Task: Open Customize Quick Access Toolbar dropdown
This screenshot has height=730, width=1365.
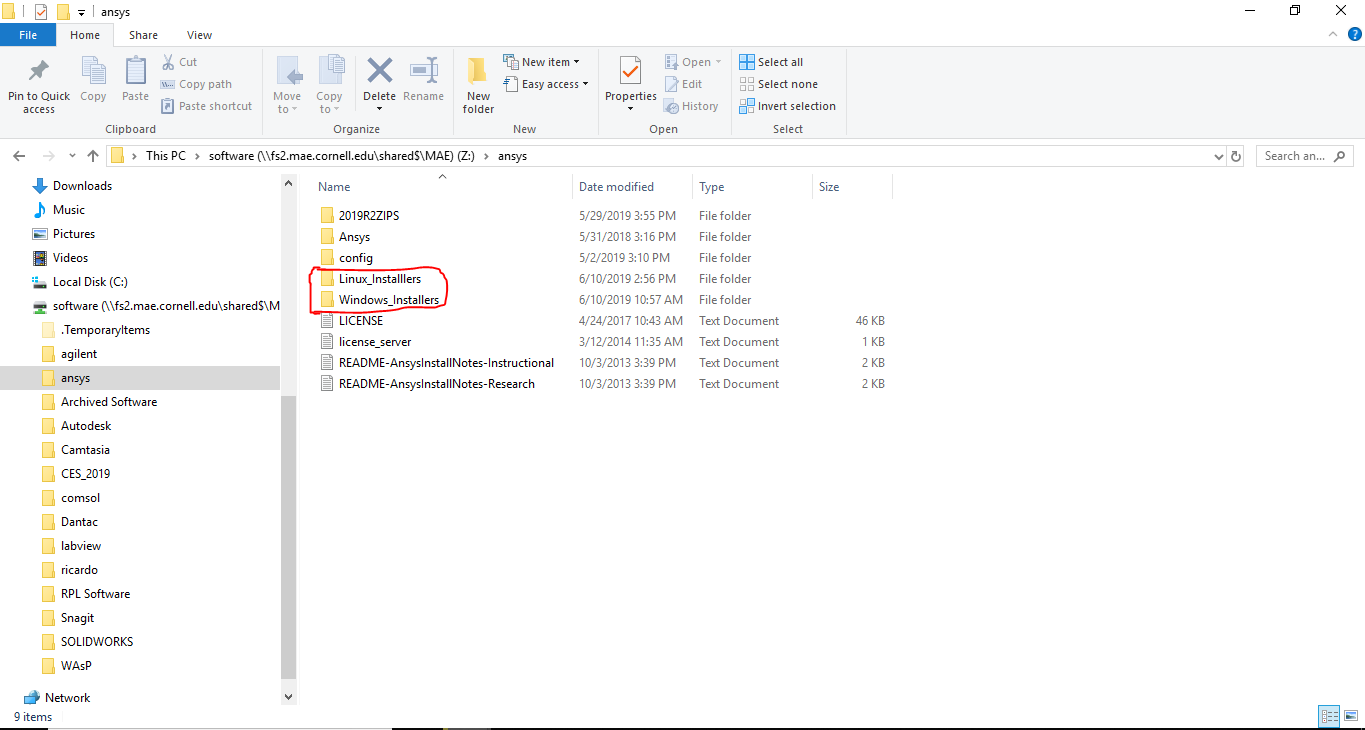Action: coord(81,13)
